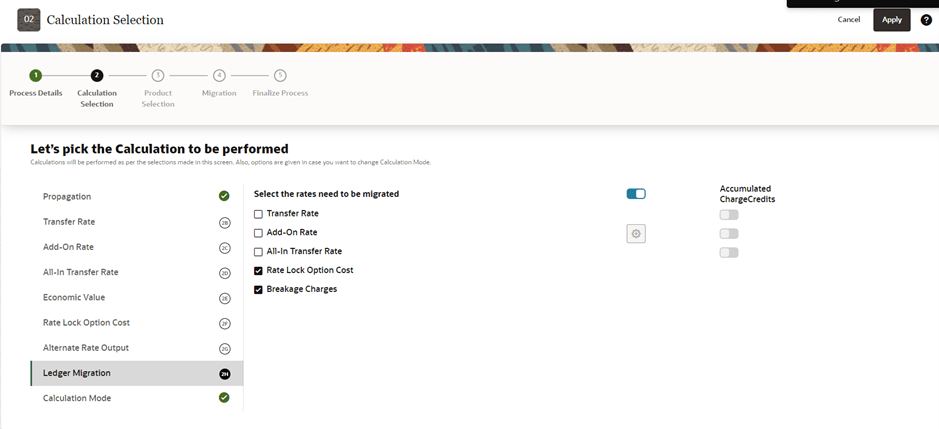Enable Accumulated ChargeCredits toggle for Transfer Rate
This screenshot has height=429, width=939.
pyautogui.click(x=729, y=214)
